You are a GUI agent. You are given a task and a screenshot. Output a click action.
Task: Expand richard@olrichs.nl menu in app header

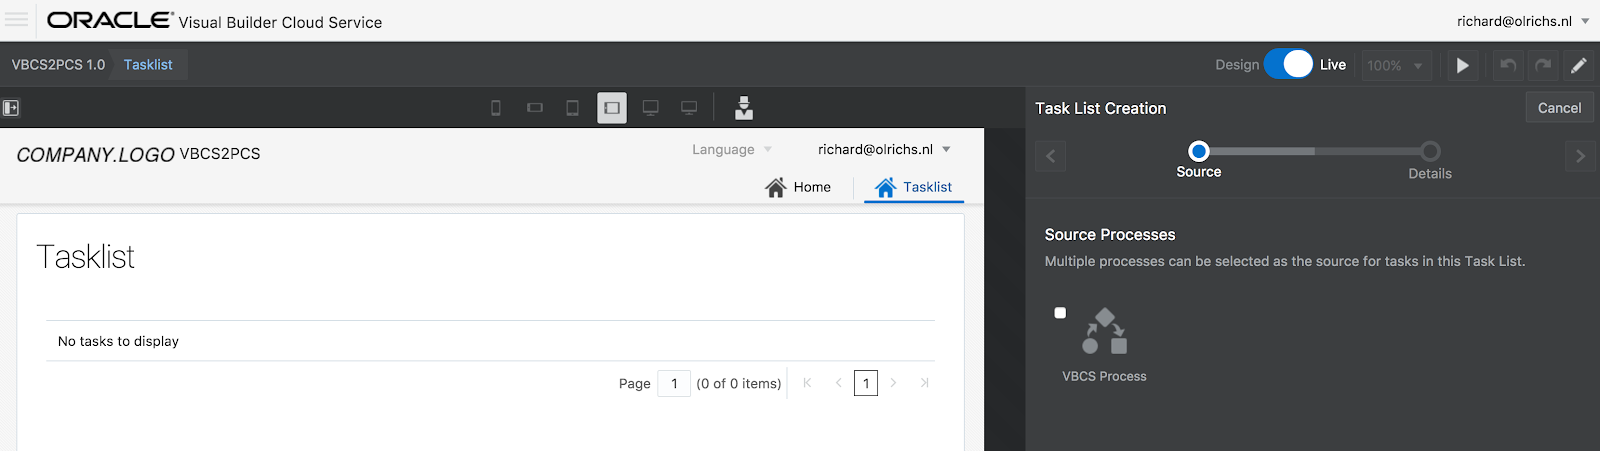[884, 149]
